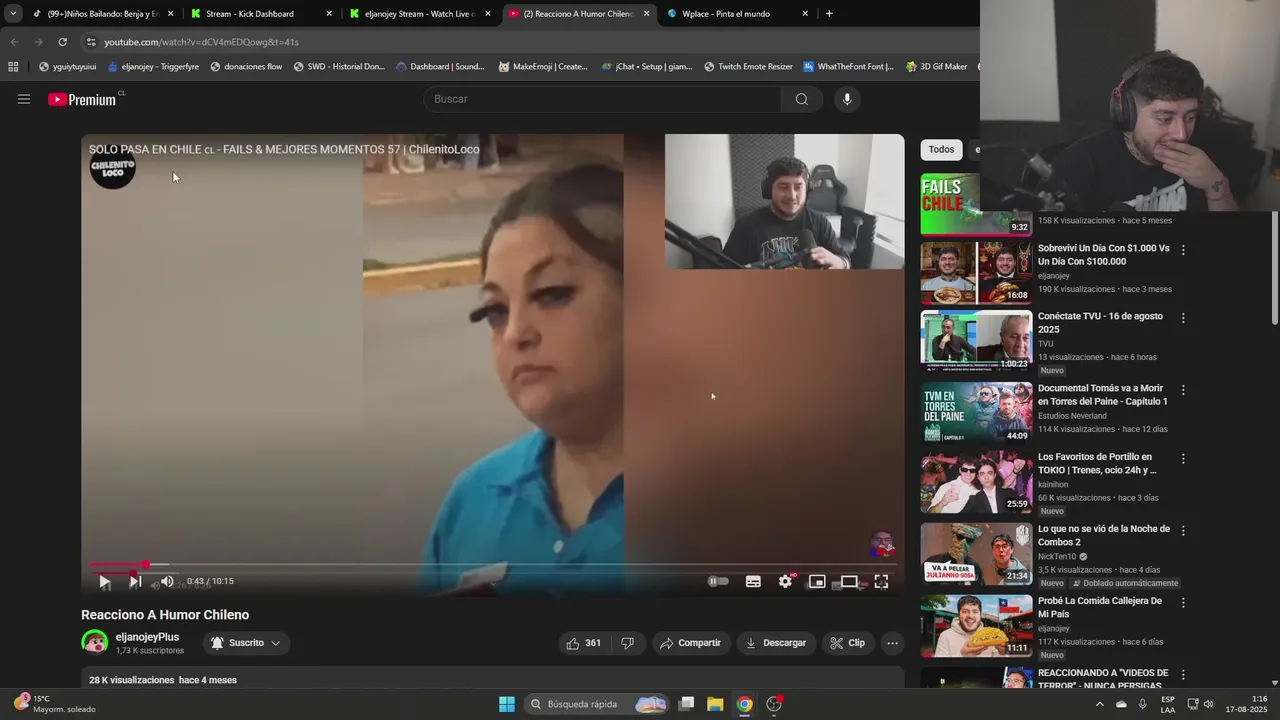
Task: Open options for Probé La Comida Callejera
Action: tap(1183, 603)
